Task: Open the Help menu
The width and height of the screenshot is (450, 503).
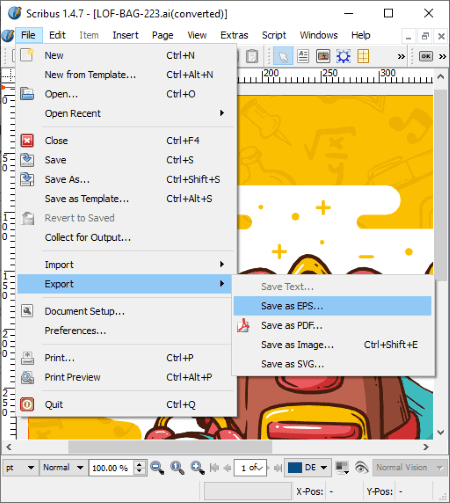Action: click(361, 35)
